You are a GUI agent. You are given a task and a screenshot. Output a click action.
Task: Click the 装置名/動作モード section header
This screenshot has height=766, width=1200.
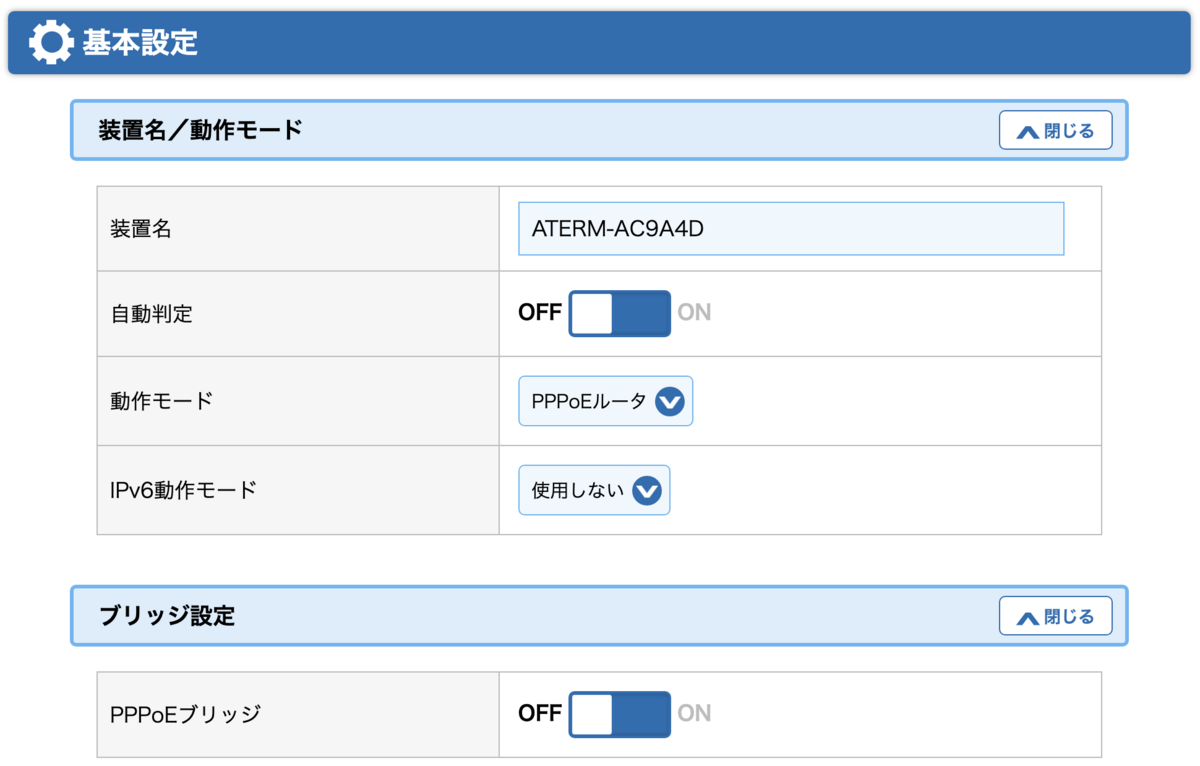200,130
